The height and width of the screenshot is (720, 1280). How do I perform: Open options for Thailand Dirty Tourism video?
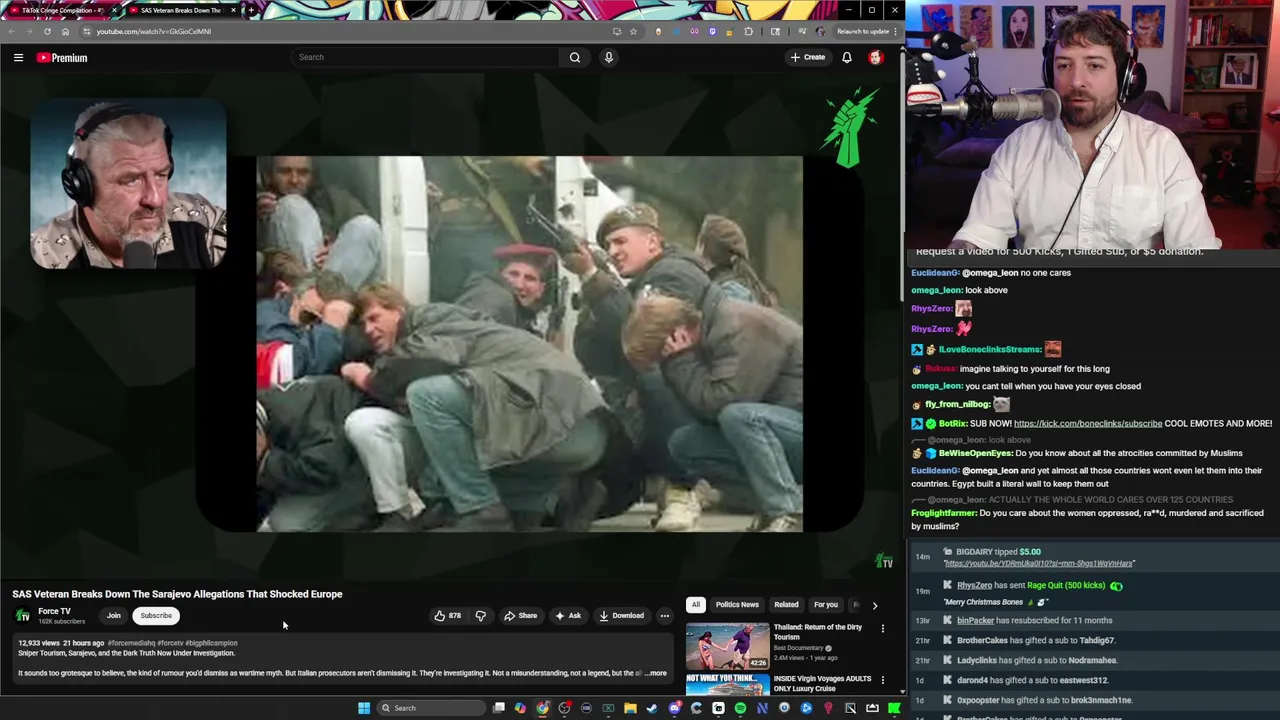[882, 628]
